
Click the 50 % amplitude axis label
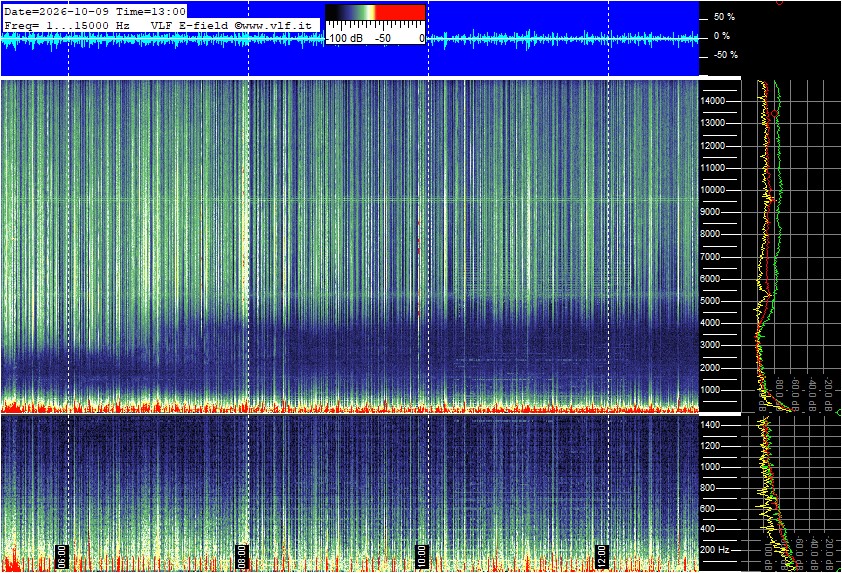pyautogui.click(x=724, y=17)
